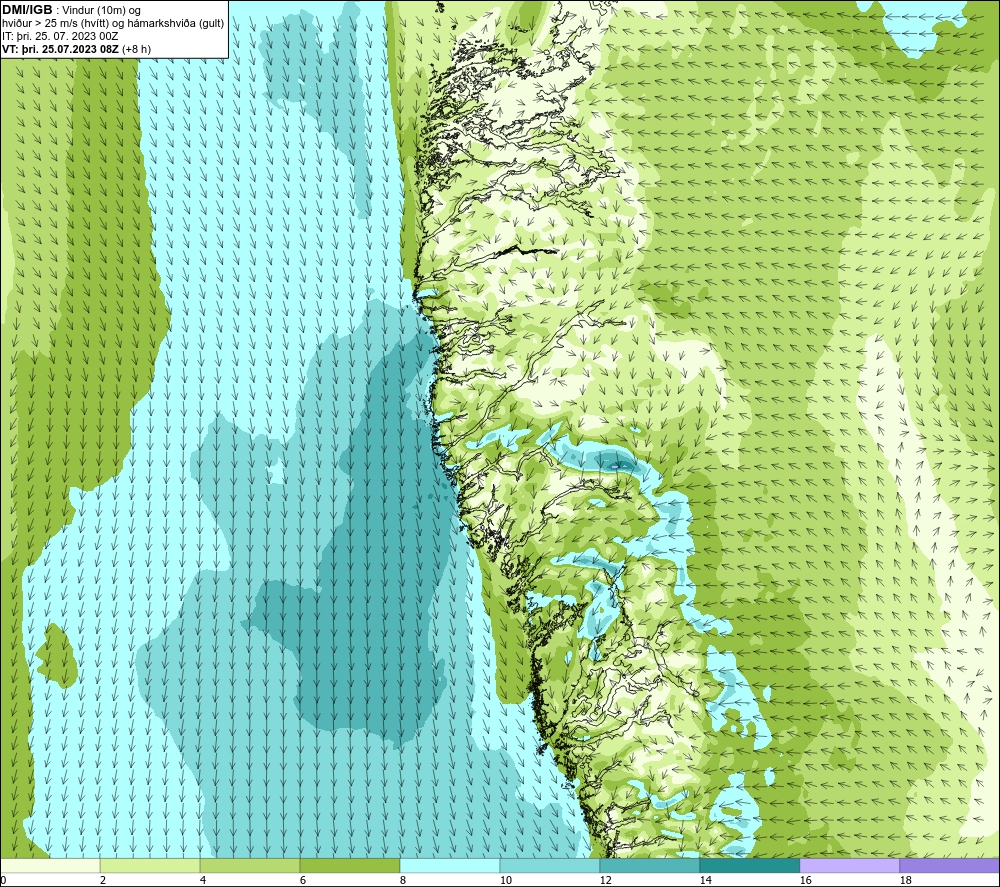The width and height of the screenshot is (1000, 887).
Task: Click the 0–2 m/s pale cream legend swatch
Action: 50,865
